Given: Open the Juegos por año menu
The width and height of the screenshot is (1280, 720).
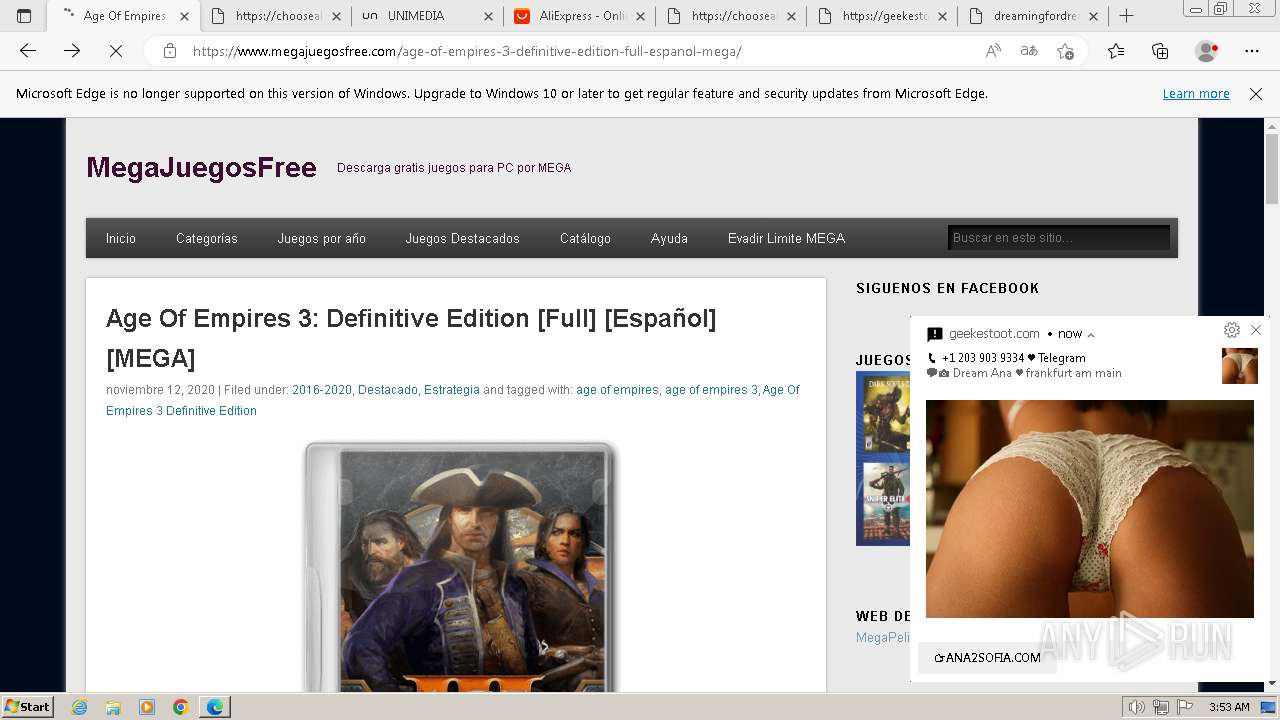Looking at the screenshot, I should 322,238.
